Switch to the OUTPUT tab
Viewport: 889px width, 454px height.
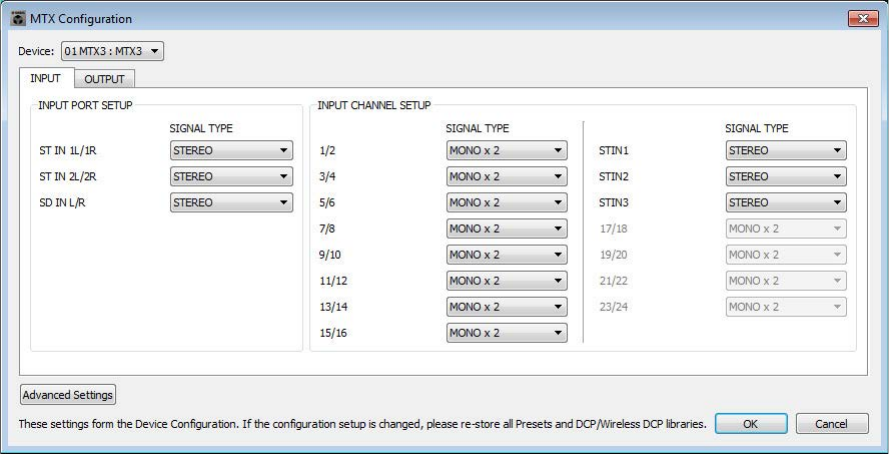(104, 79)
